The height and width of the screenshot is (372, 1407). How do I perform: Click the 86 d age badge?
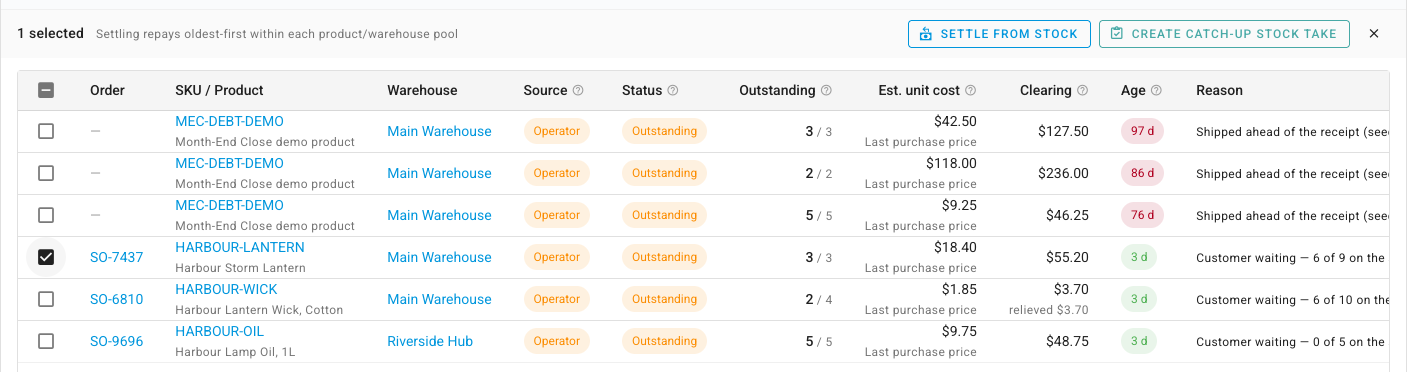pyautogui.click(x=1142, y=173)
